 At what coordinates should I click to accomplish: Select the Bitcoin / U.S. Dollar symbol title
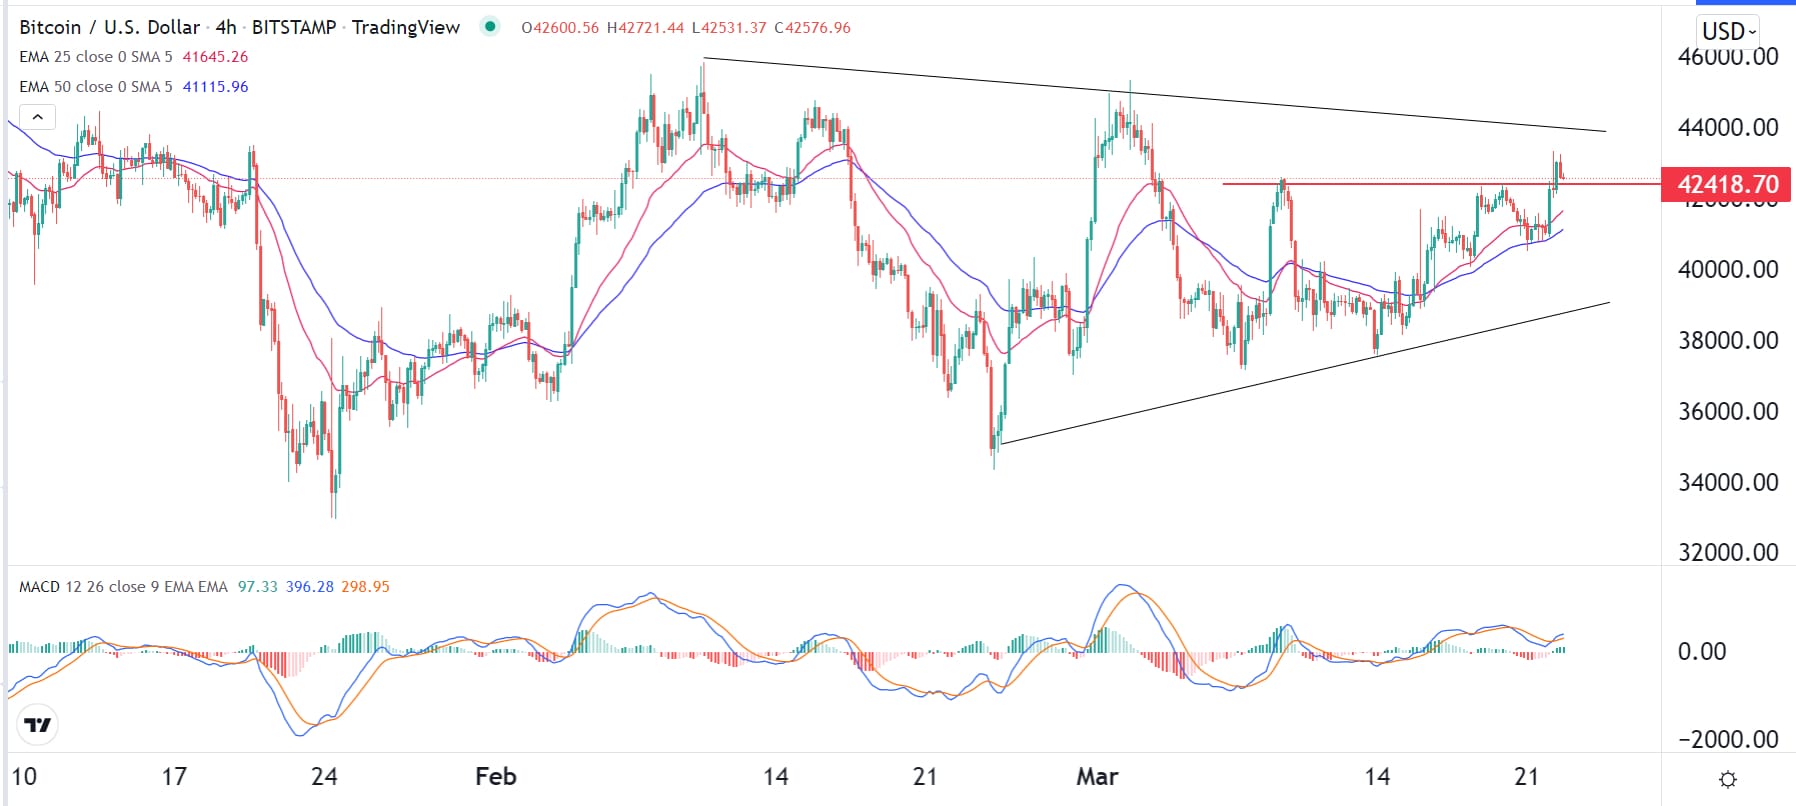[x=110, y=27]
